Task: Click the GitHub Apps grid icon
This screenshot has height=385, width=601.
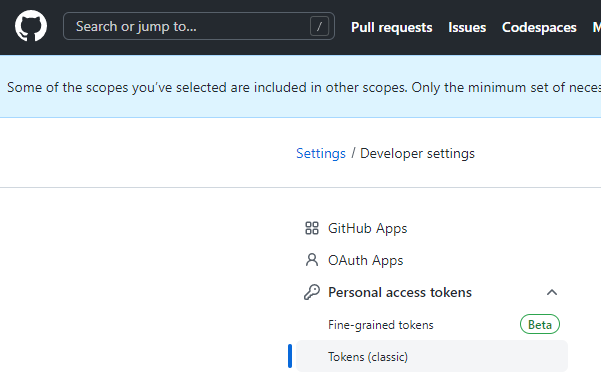Action: click(x=312, y=228)
